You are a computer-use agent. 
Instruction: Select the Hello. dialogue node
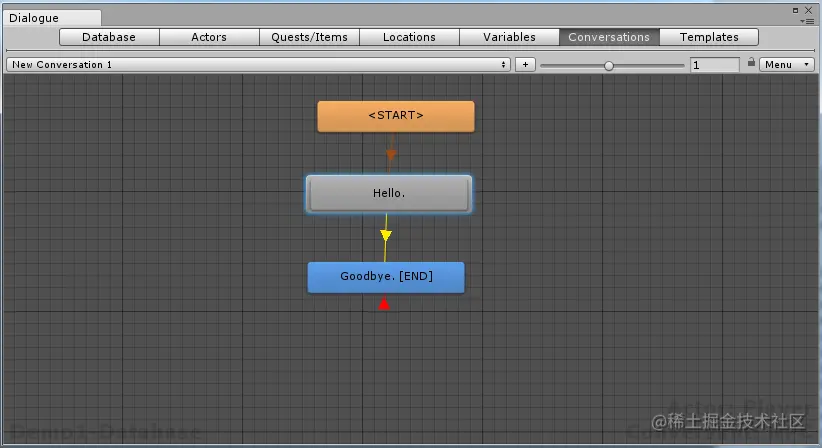point(389,194)
